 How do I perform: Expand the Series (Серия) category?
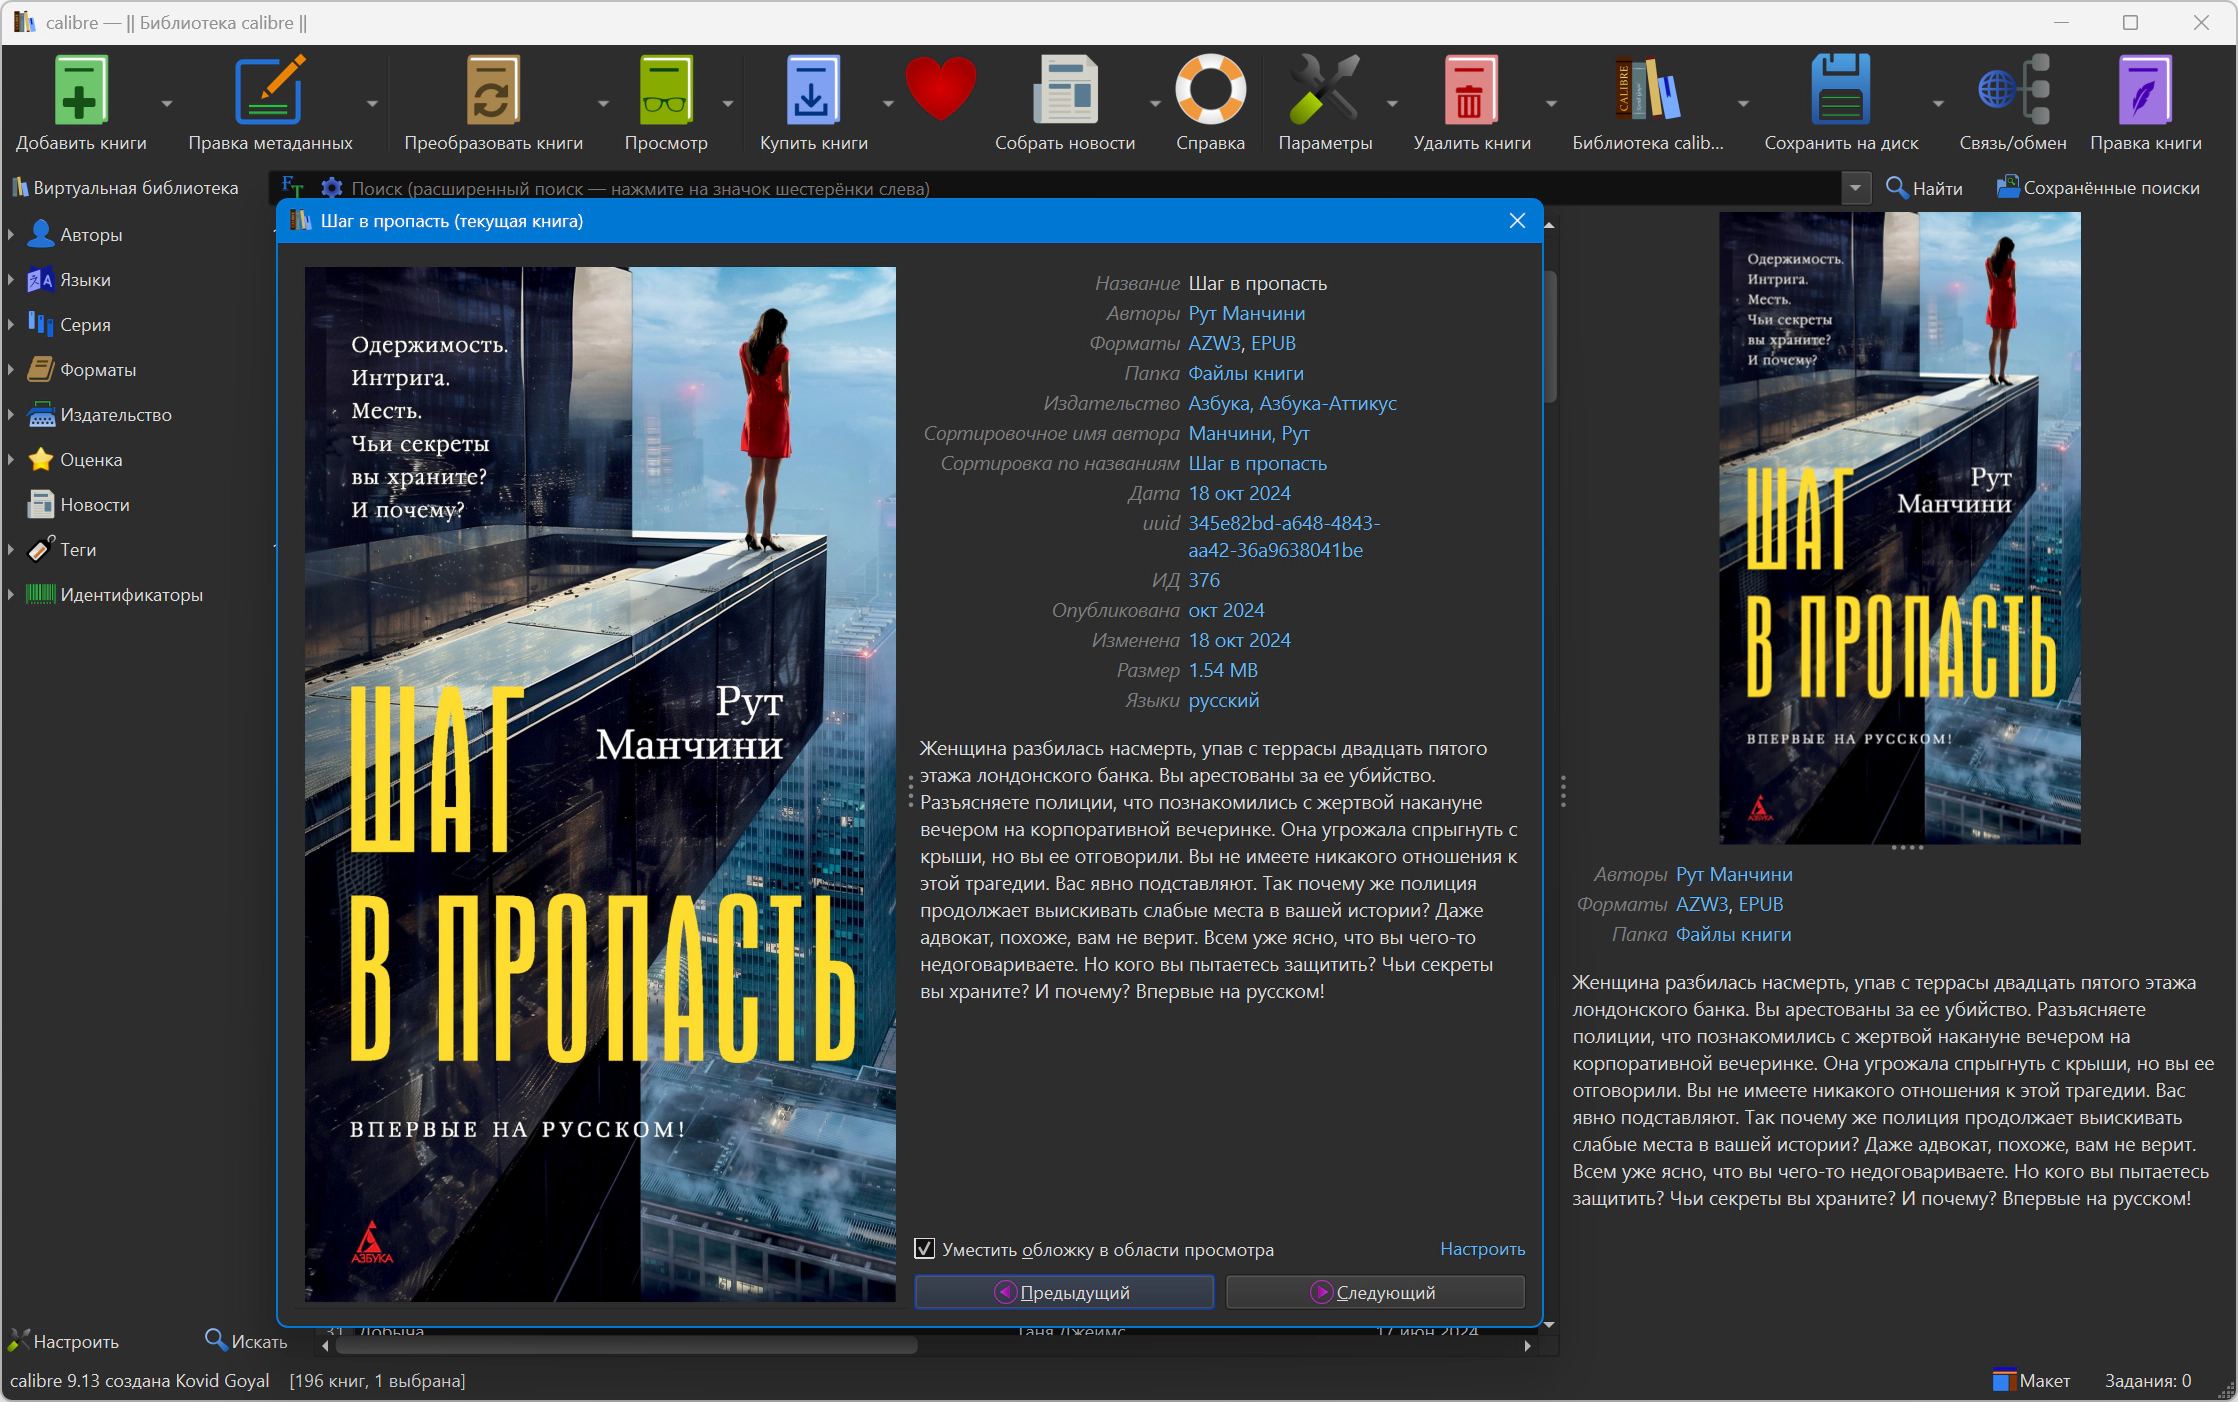11,324
